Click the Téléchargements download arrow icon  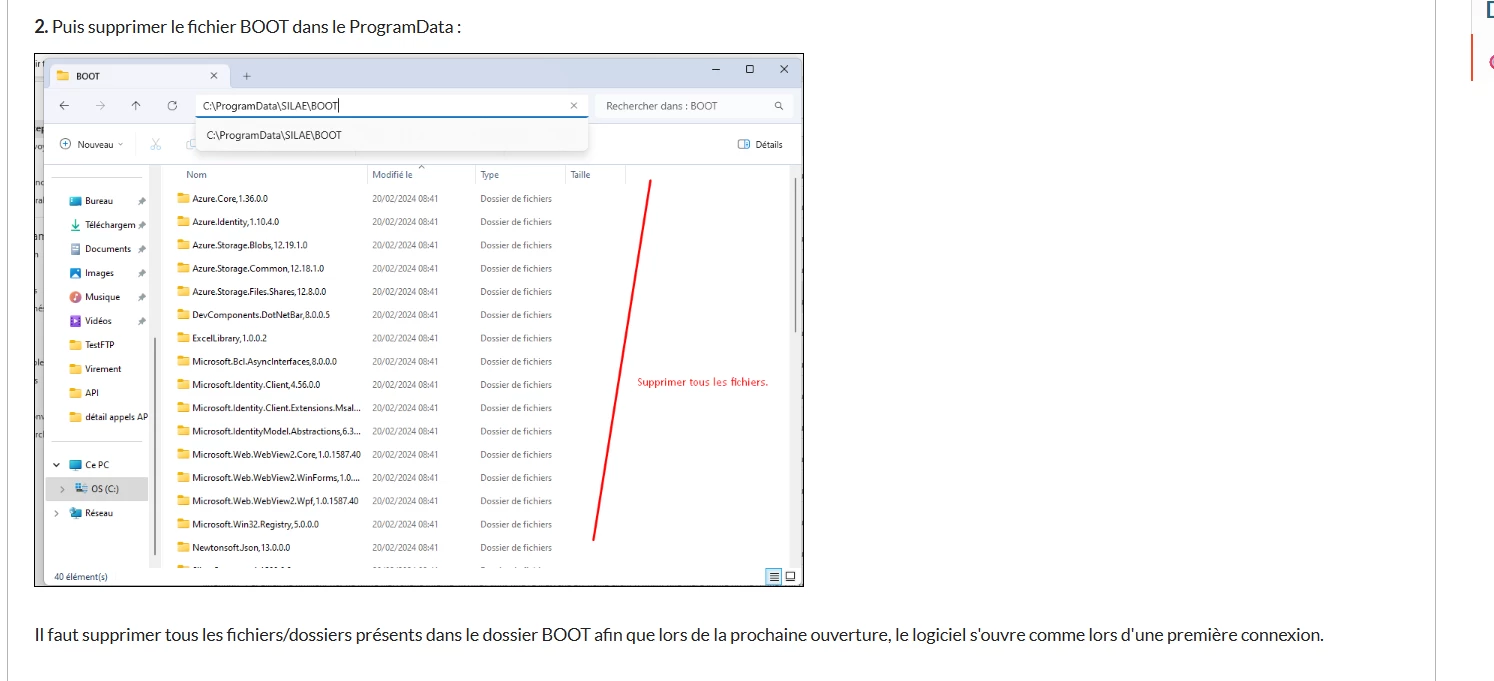75,225
